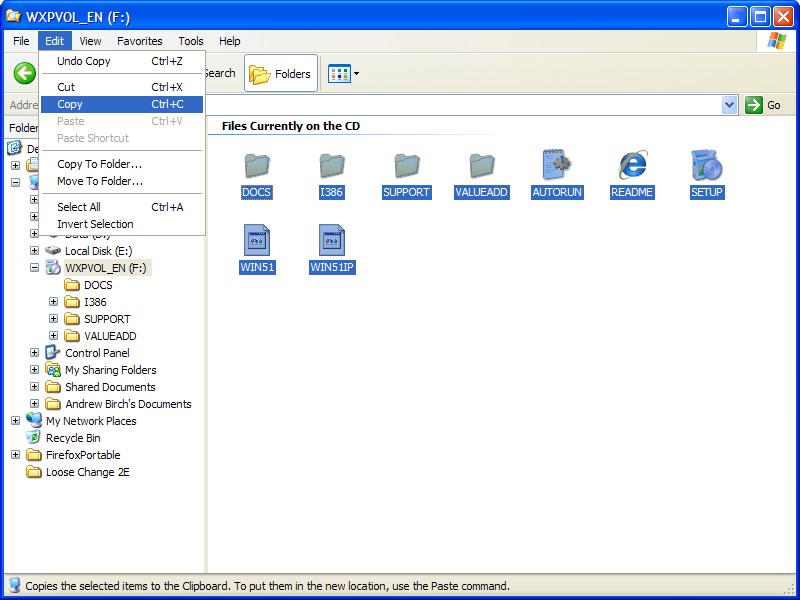
Task: Minimize the WXPVOL_EN (F:) window
Action: (736, 17)
